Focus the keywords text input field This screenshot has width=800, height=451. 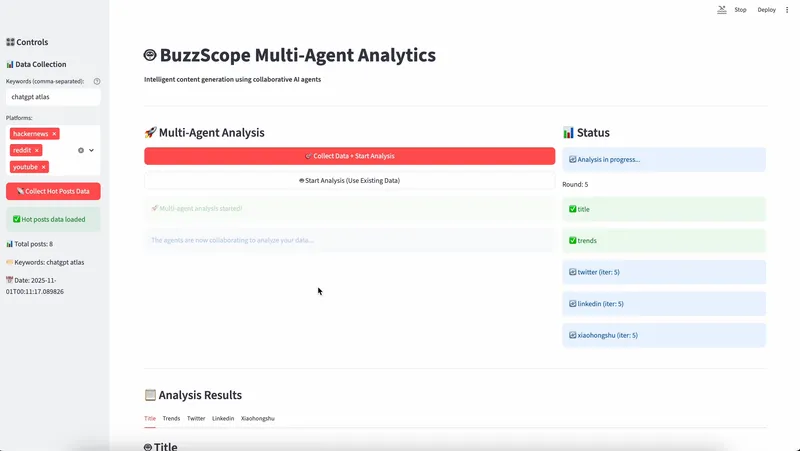pyautogui.click(x=53, y=97)
